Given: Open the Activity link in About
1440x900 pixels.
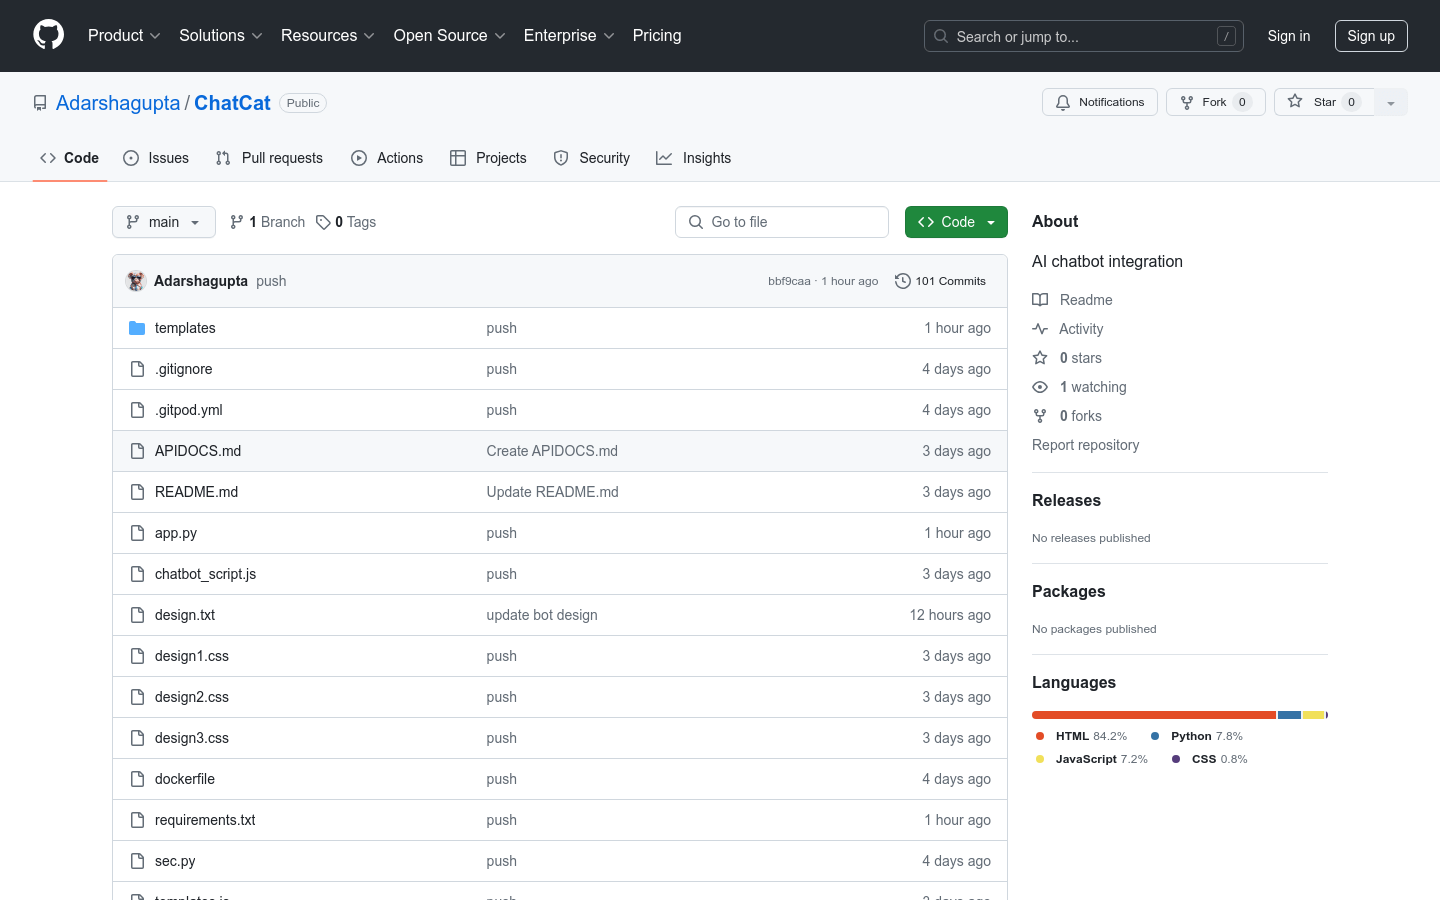Looking at the screenshot, I should pos(1068,329).
